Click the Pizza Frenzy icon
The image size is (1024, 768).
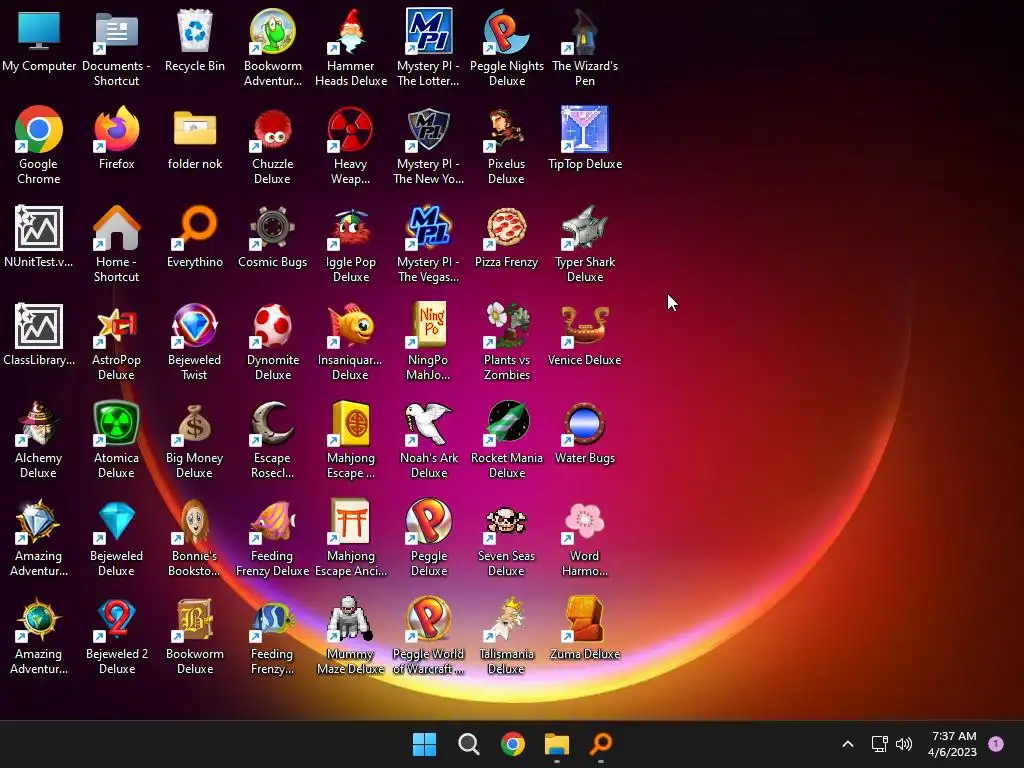pyautogui.click(x=507, y=228)
